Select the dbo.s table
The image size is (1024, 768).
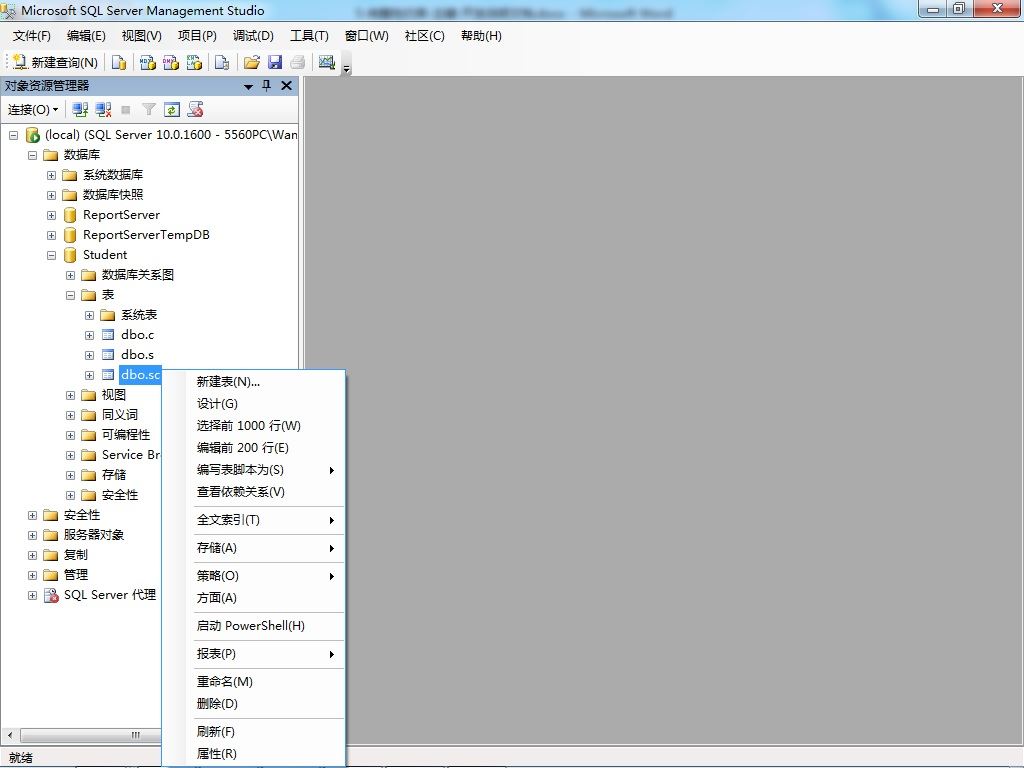[x=137, y=355]
